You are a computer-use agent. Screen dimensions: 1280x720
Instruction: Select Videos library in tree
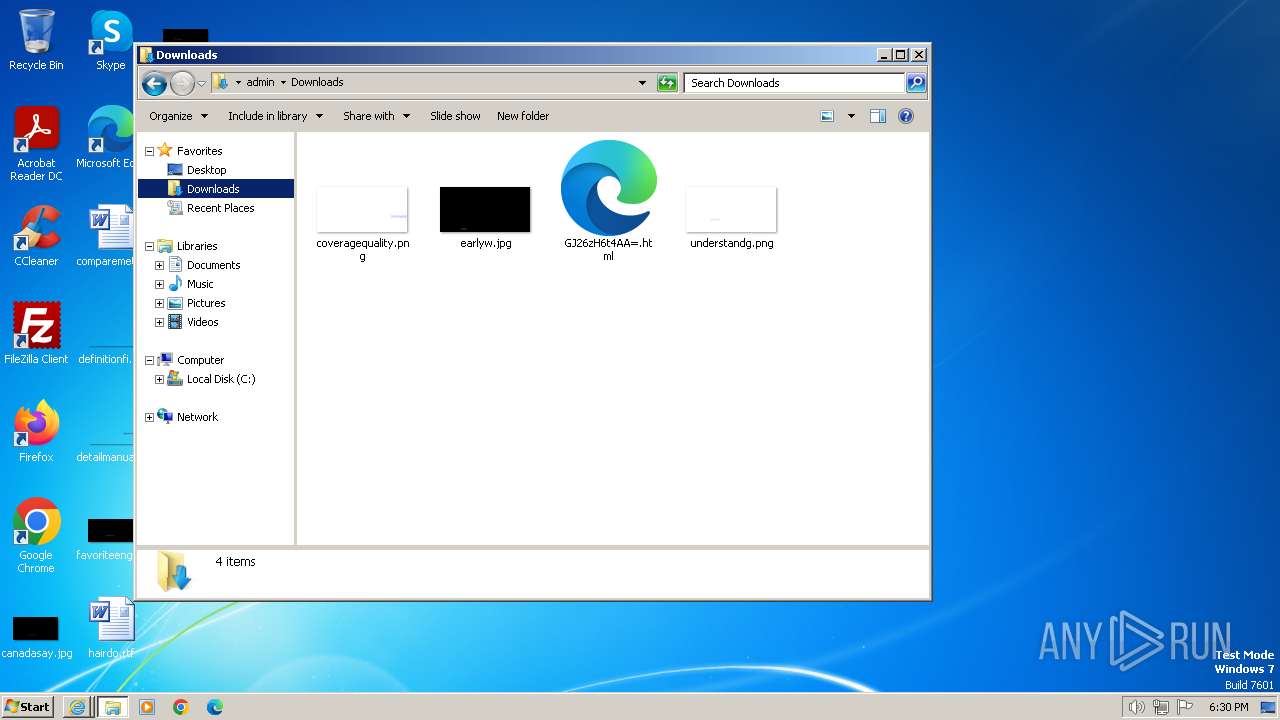coord(202,322)
